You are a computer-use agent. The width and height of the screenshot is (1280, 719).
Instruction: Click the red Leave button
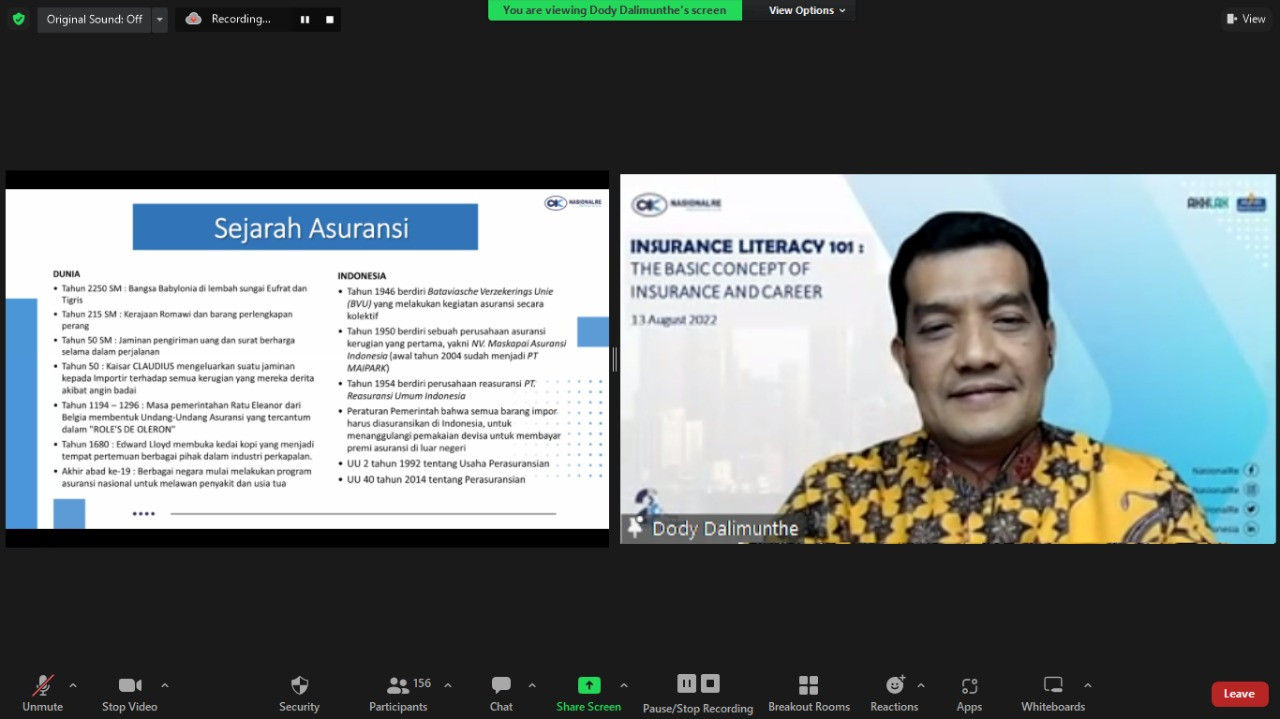pyautogui.click(x=1240, y=694)
